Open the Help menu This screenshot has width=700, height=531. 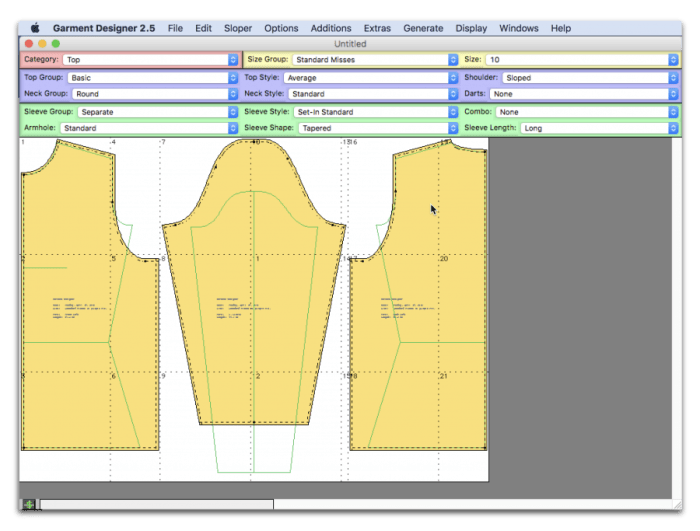[561, 28]
